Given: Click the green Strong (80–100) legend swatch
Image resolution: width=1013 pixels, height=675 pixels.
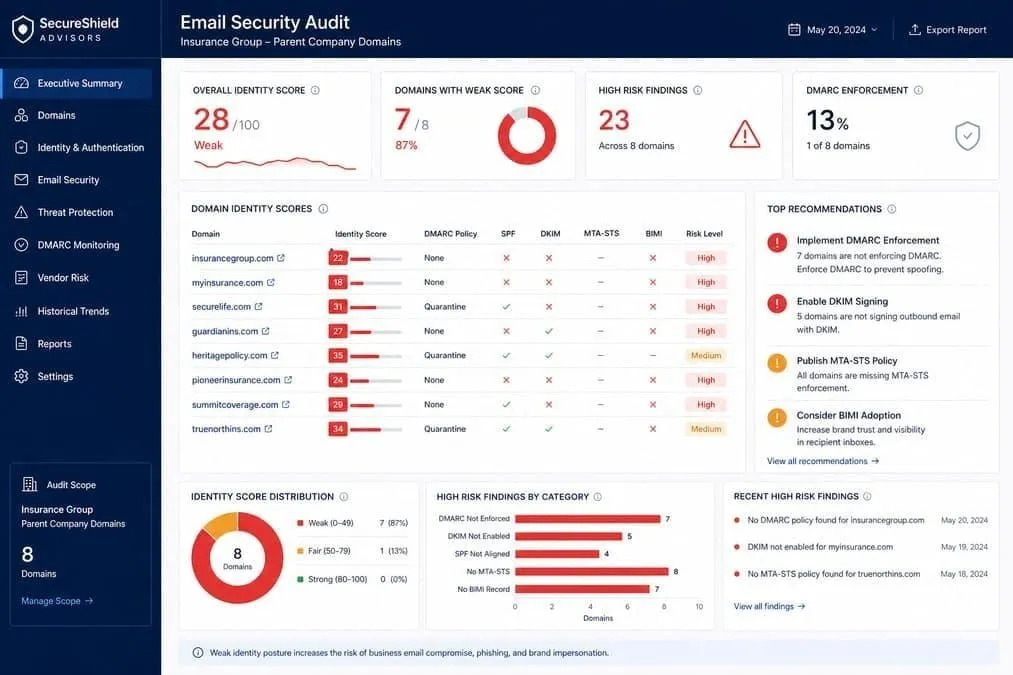Looking at the screenshot, I should coord(300,579).
